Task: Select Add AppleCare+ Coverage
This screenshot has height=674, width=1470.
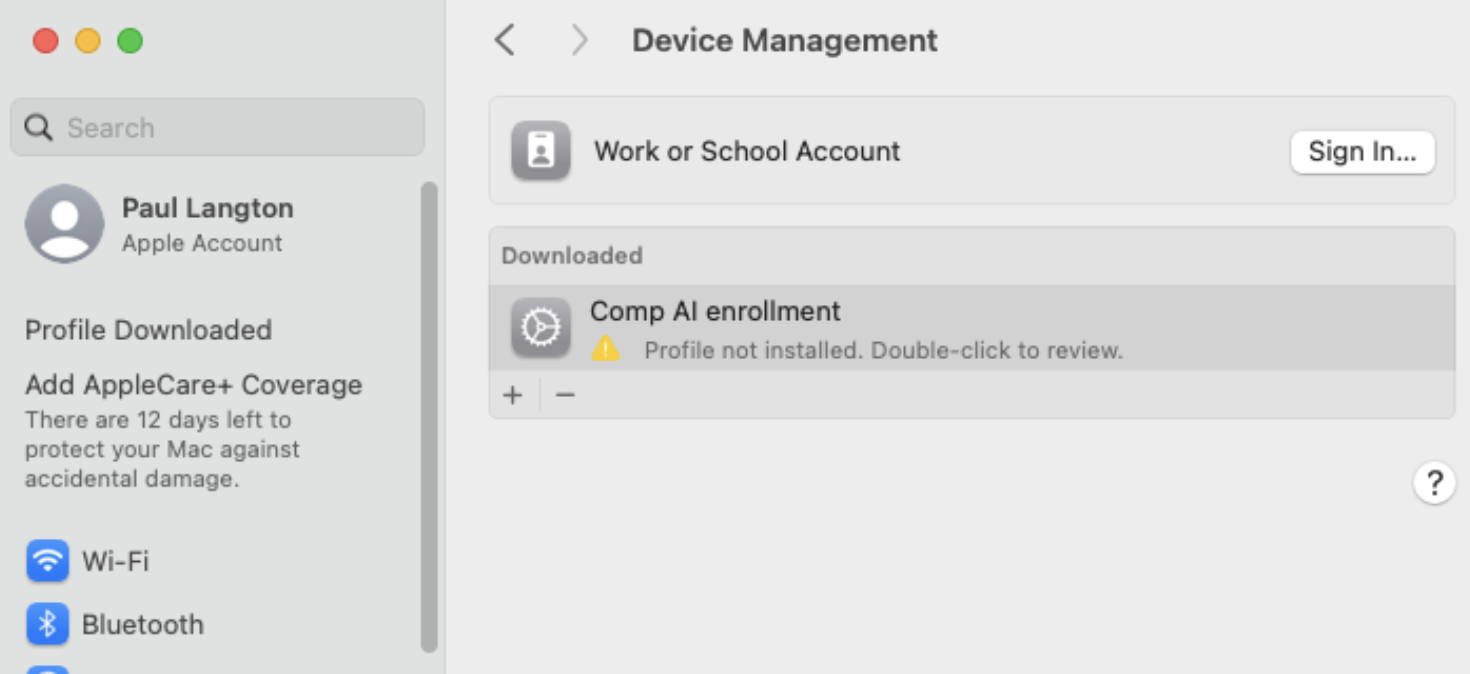Action: (193, 385)
